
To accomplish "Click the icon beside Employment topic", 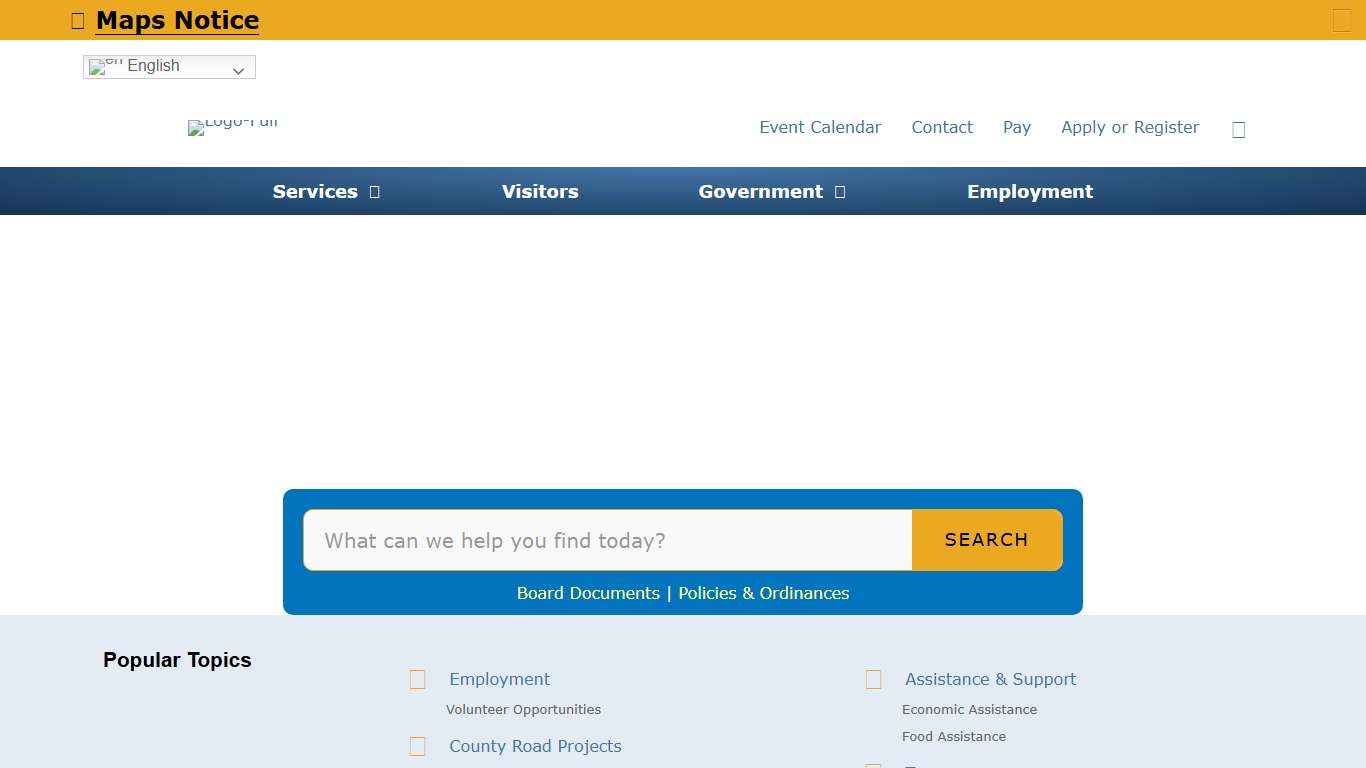I will pyautogui.click(x=418, y=680).
